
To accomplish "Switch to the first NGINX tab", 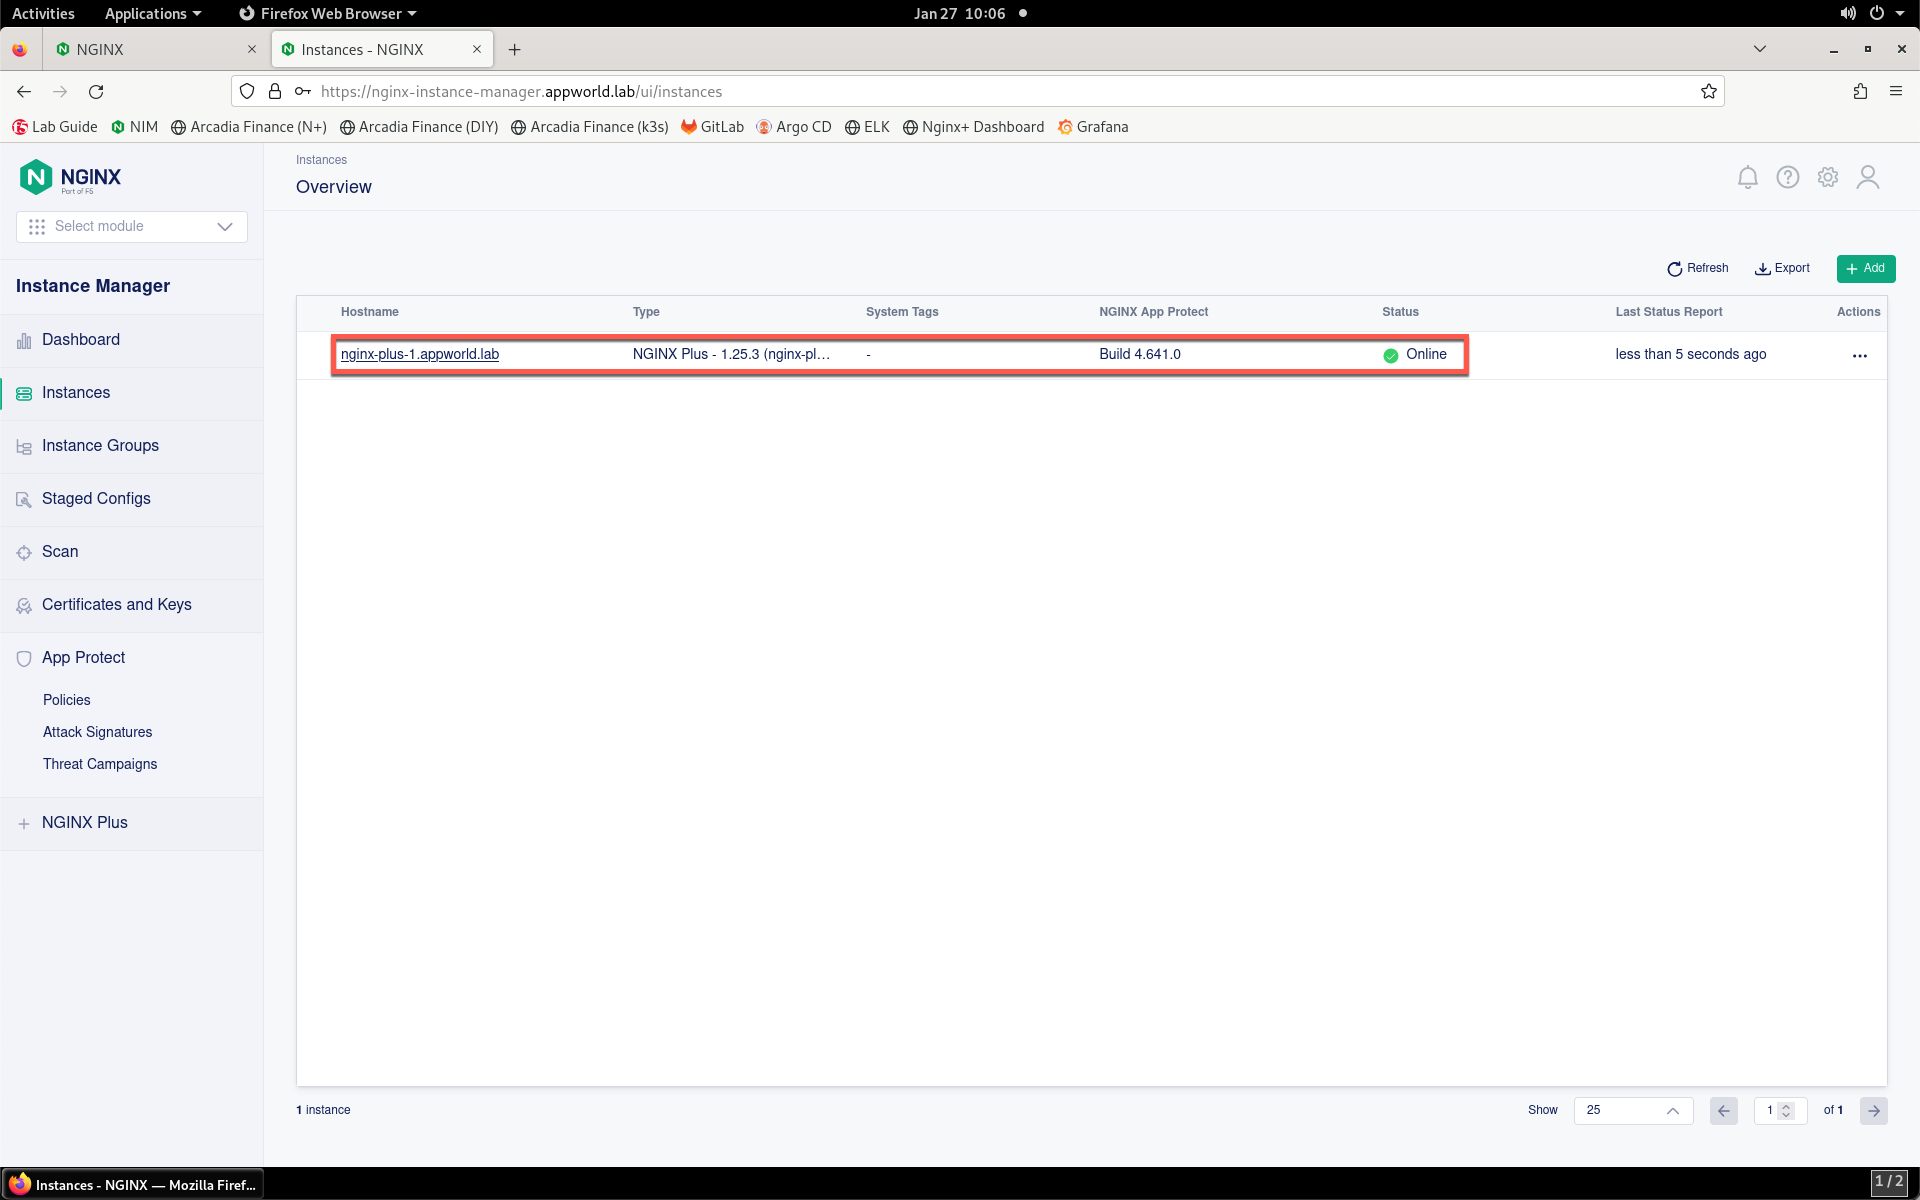I will click(x=155, y=49).
